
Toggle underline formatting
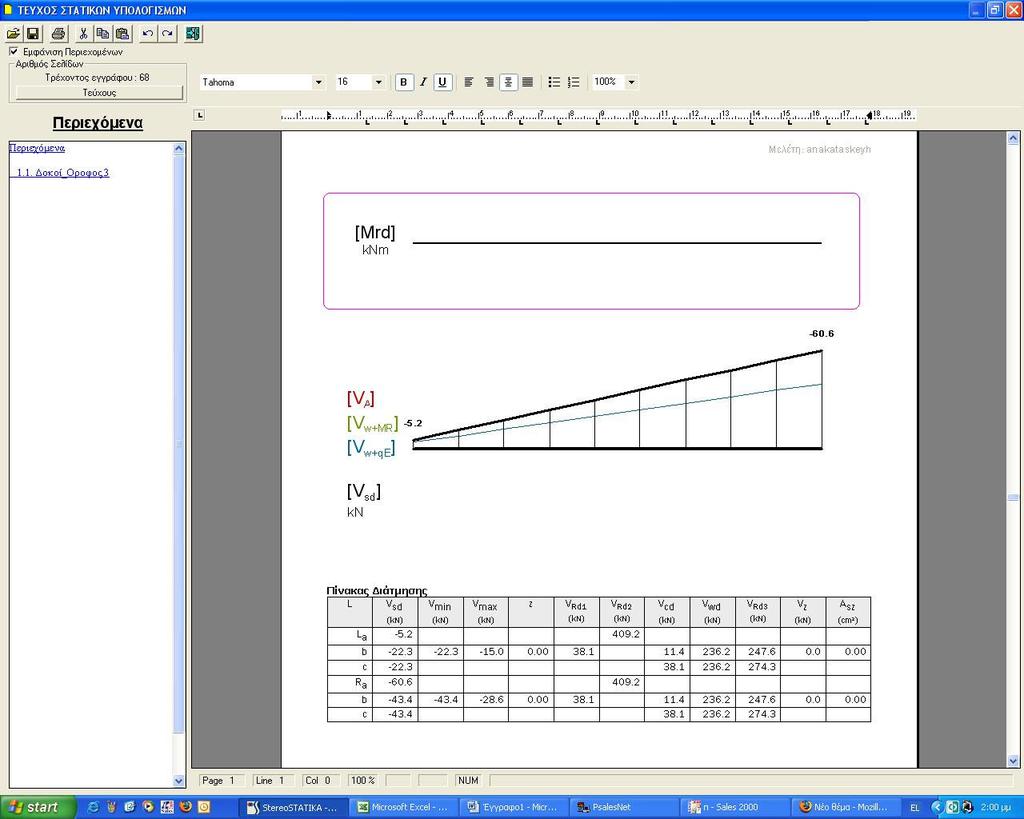[x=442, y=82]
